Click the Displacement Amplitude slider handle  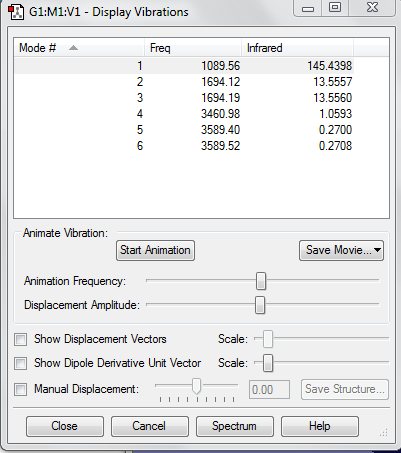click(260, 305)
